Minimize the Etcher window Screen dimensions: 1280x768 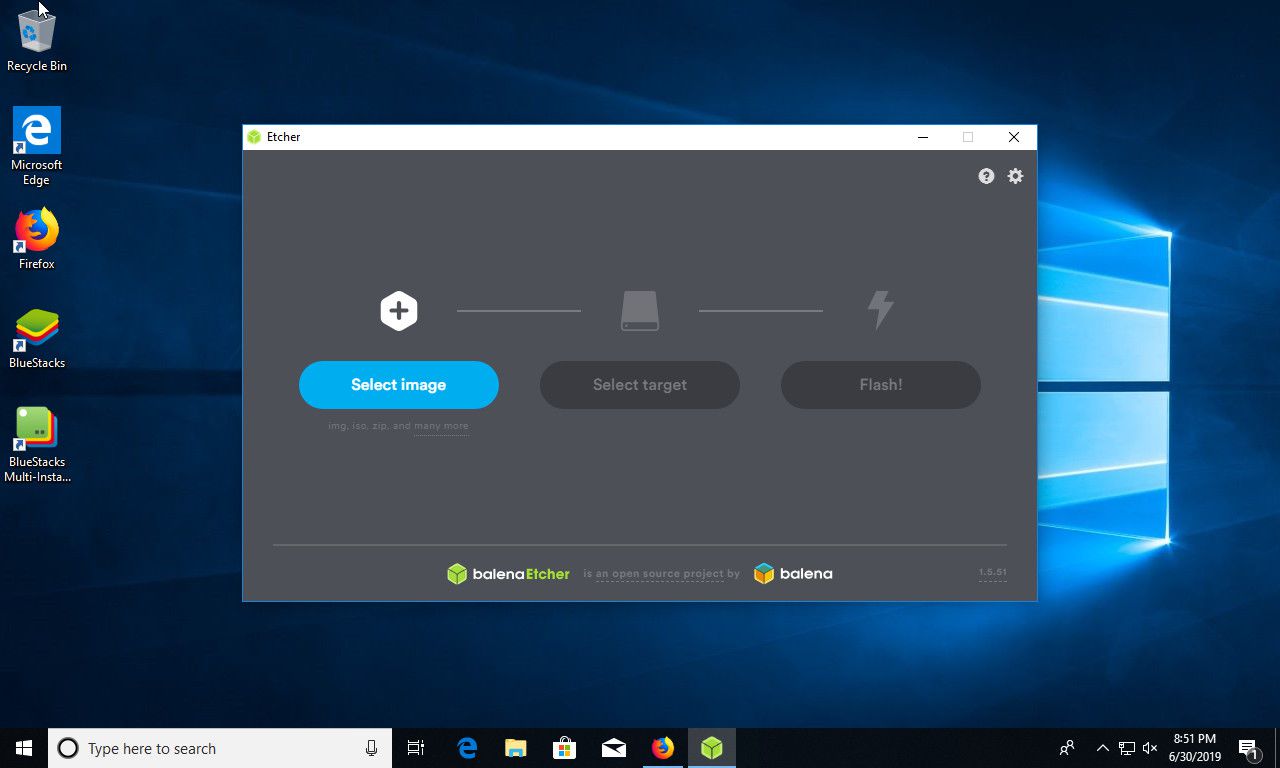pos(922,137)
